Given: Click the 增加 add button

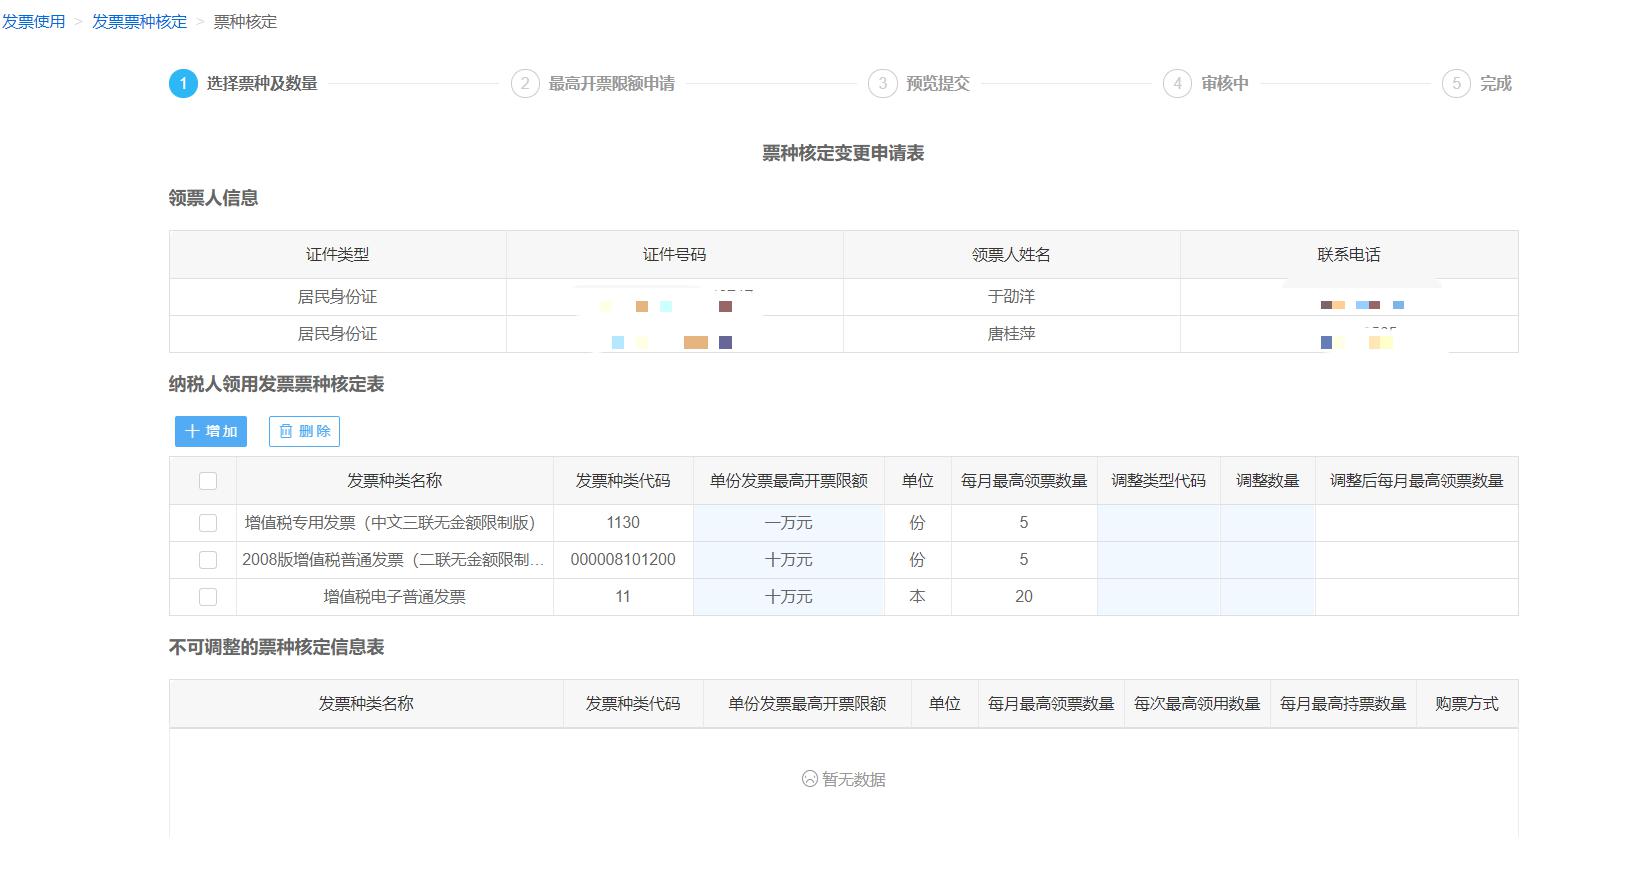Looking at the screenshot, I should pyautogui.click(x=211, y=431).
